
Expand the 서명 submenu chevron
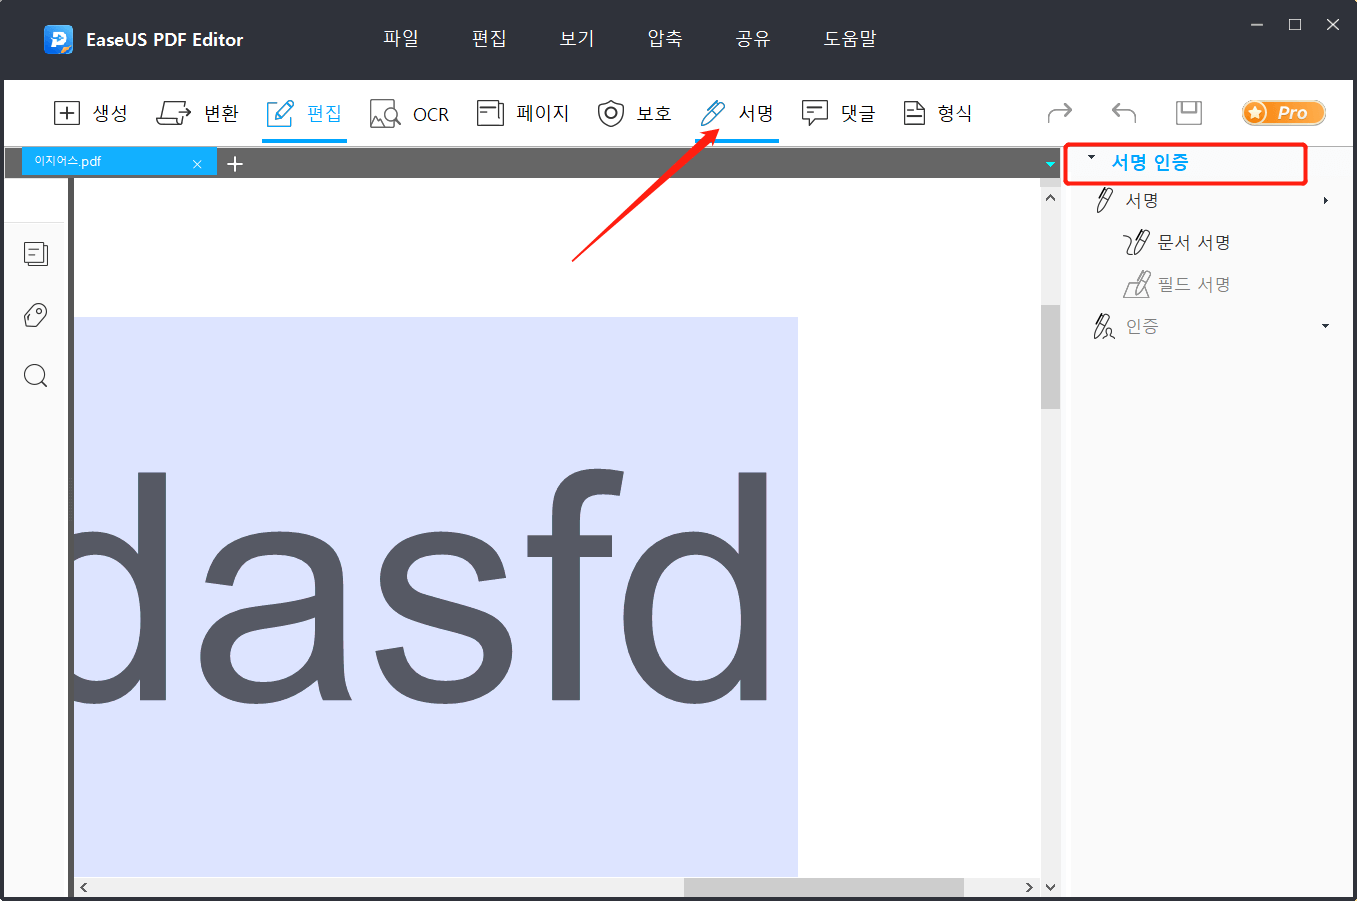1326,199
